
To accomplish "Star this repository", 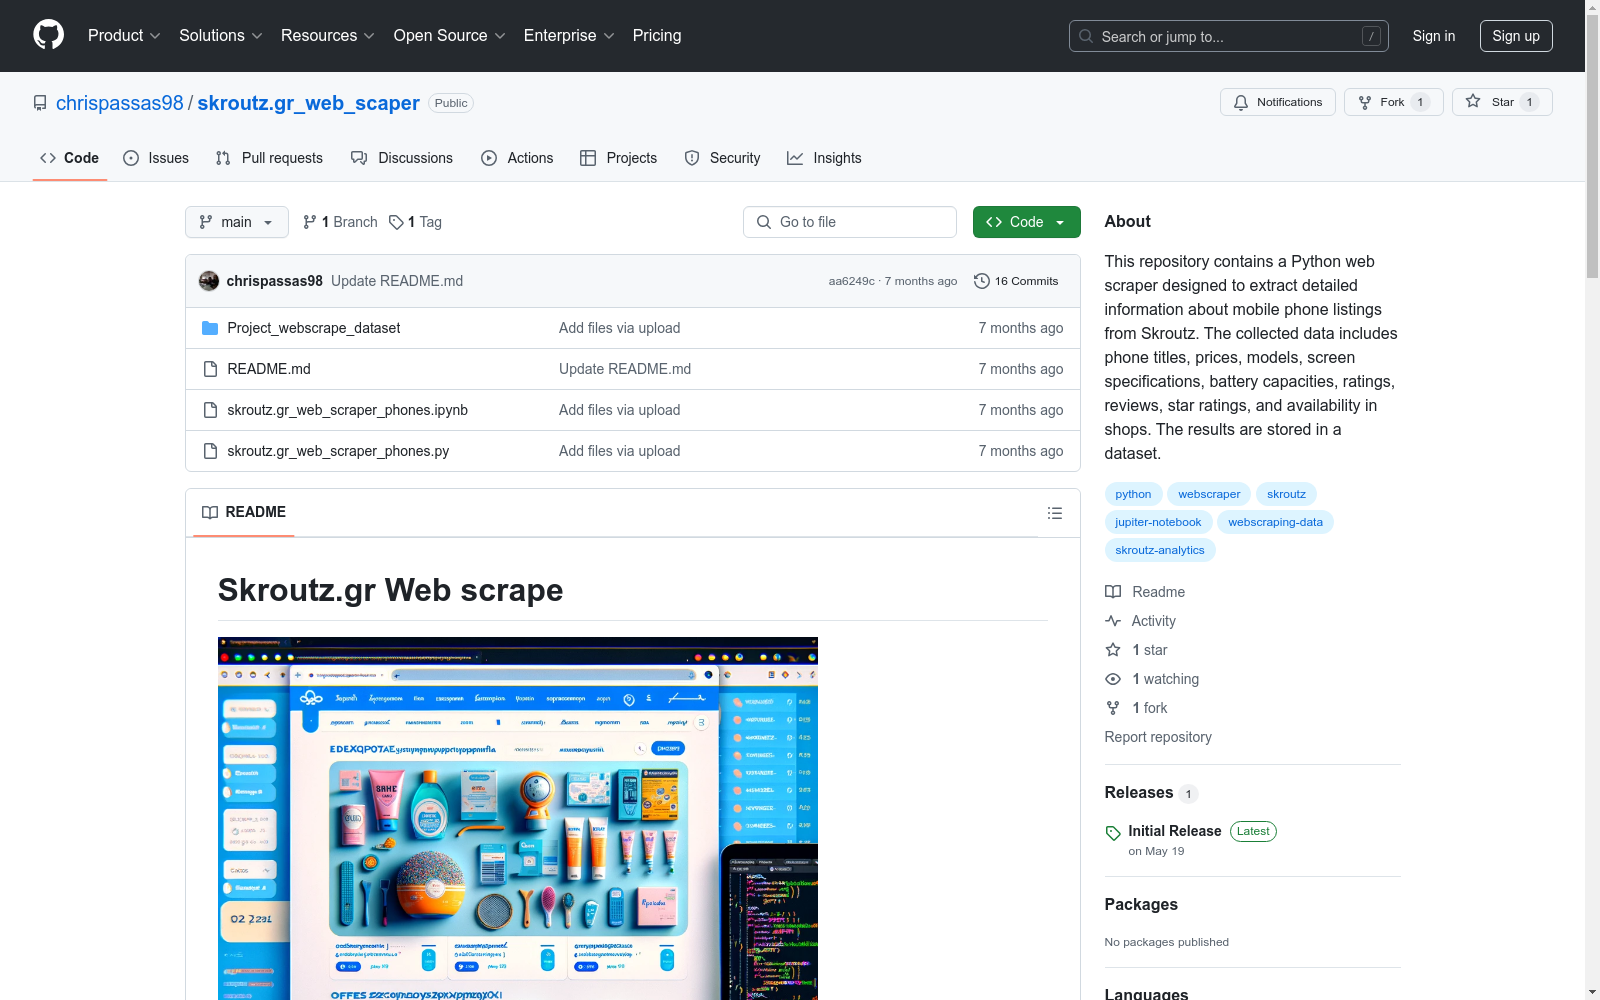I will [1502, 102].
